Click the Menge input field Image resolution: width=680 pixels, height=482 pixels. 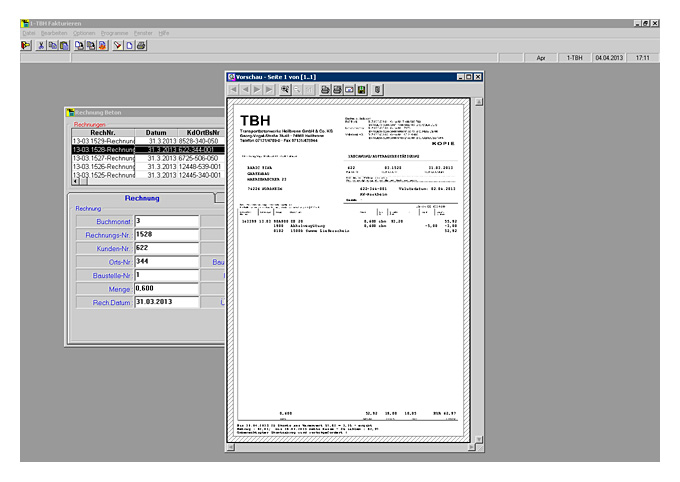click(x=167, y=289)
